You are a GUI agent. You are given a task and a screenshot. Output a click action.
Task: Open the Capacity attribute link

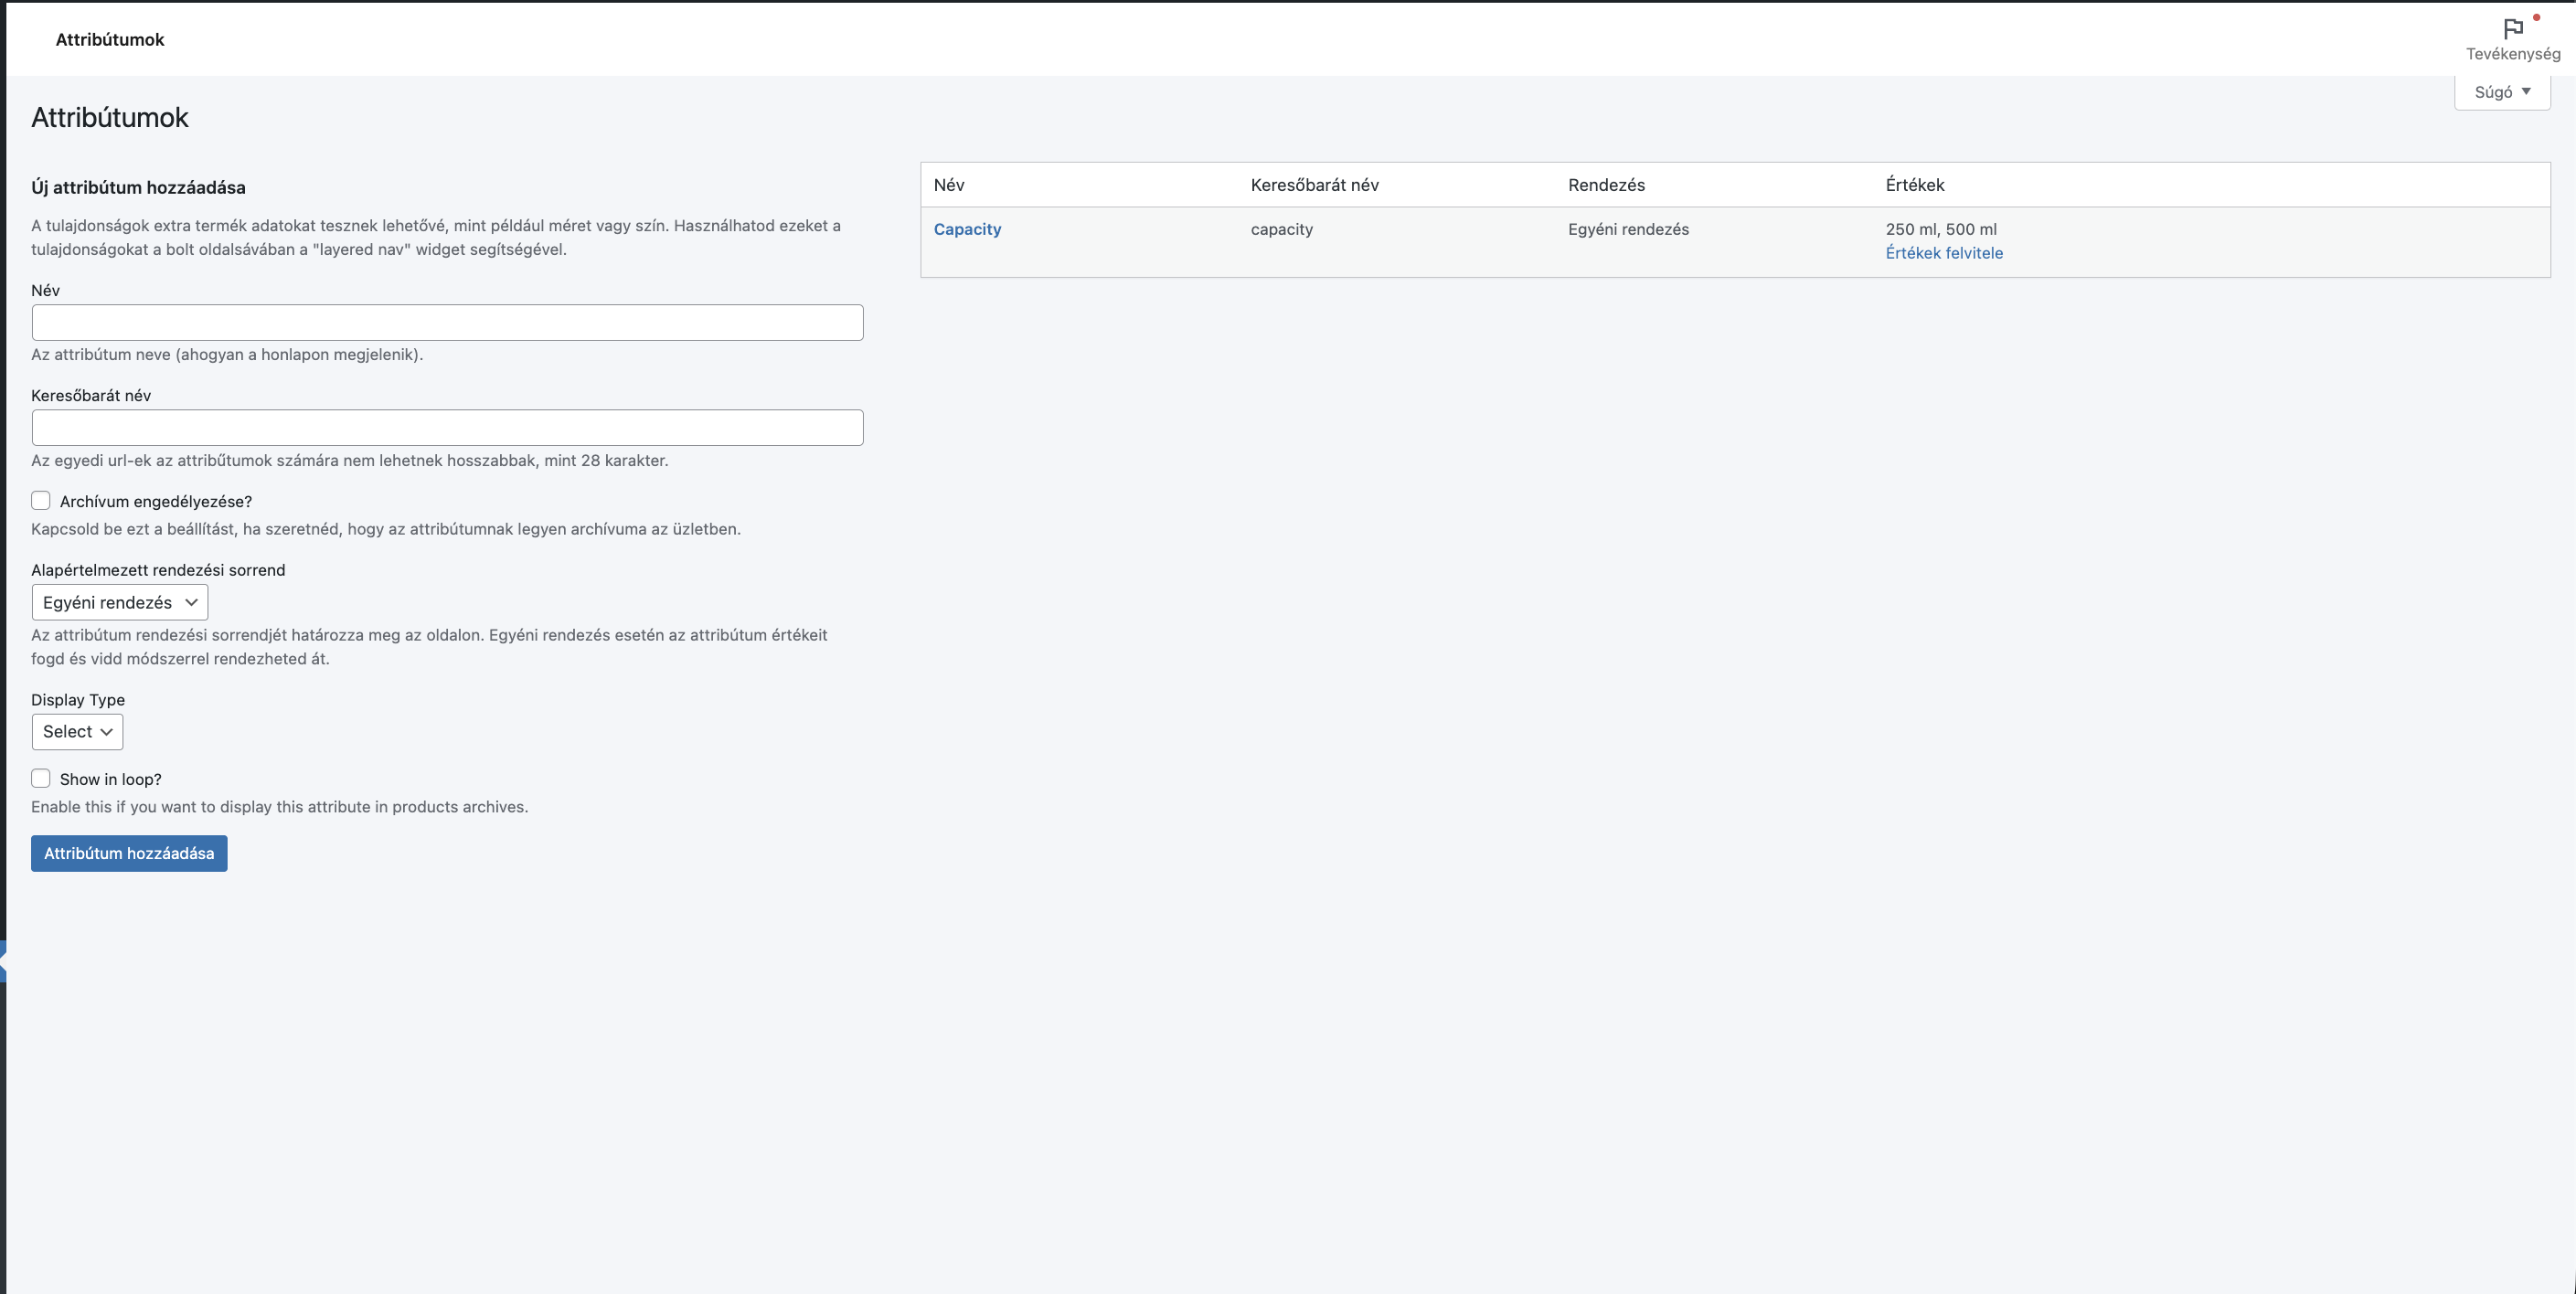(966, 229)
